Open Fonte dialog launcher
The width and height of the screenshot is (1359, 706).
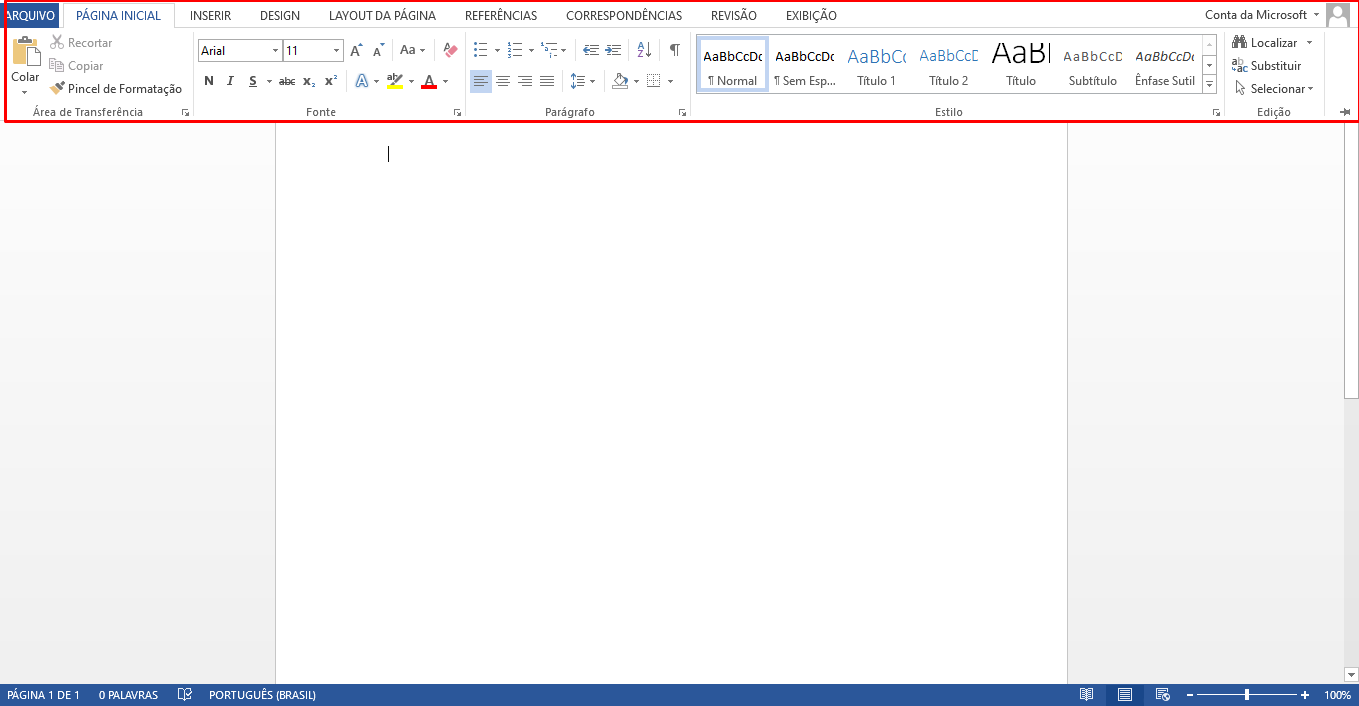457,113
